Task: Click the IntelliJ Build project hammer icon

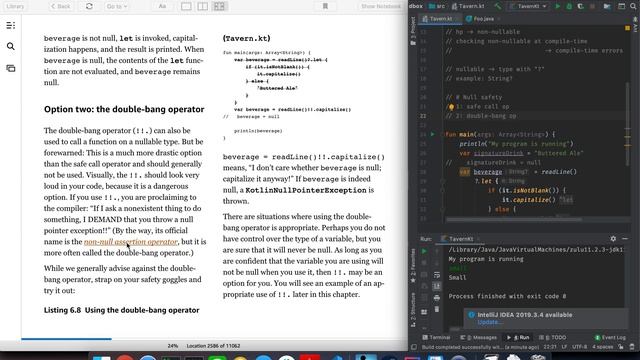Action: click(x=497, y=6)
